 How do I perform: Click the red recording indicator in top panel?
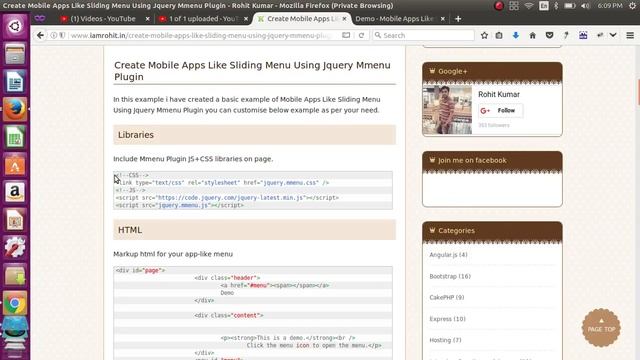[499, 6]
